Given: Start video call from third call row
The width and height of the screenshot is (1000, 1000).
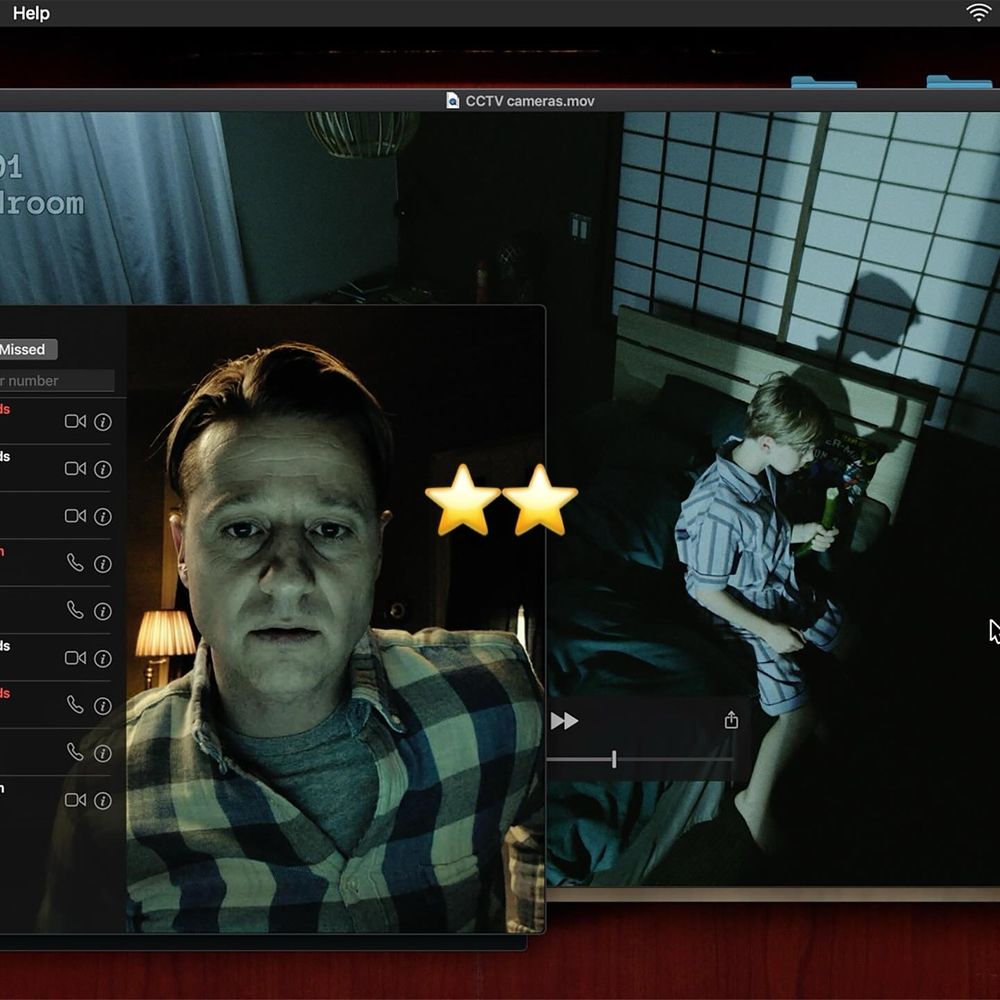Looking at the screenshot, I should click(x=75, y=516).
